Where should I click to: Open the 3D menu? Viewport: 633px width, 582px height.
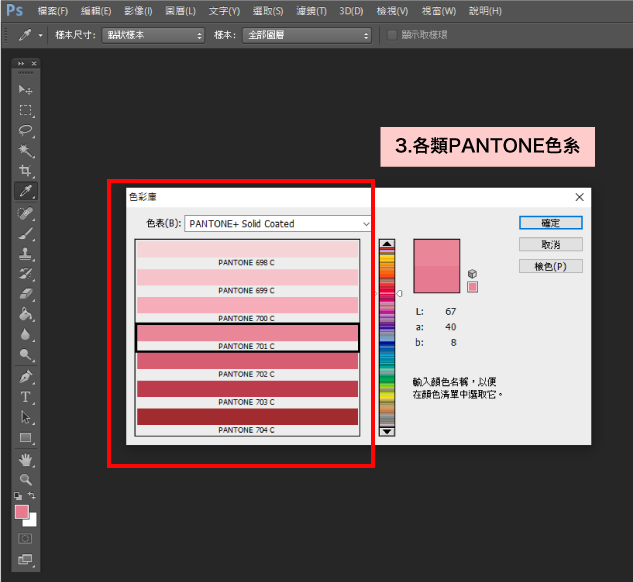tap(351, 11)
